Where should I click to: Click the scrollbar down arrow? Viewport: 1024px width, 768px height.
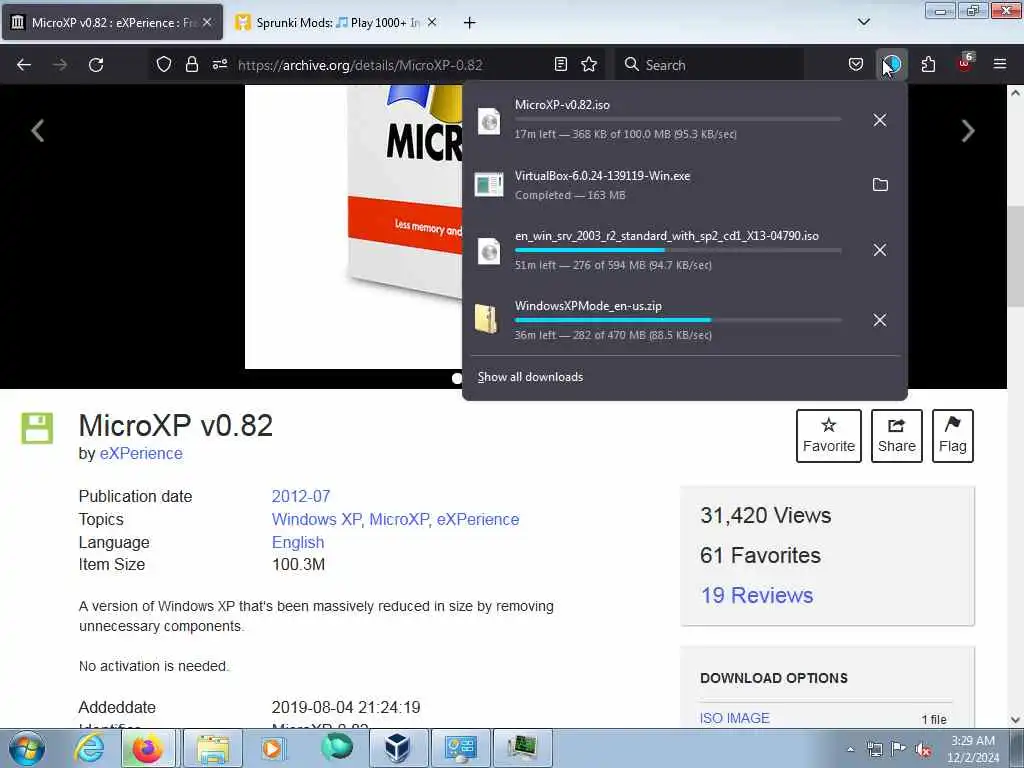(x=1015, y=720)
